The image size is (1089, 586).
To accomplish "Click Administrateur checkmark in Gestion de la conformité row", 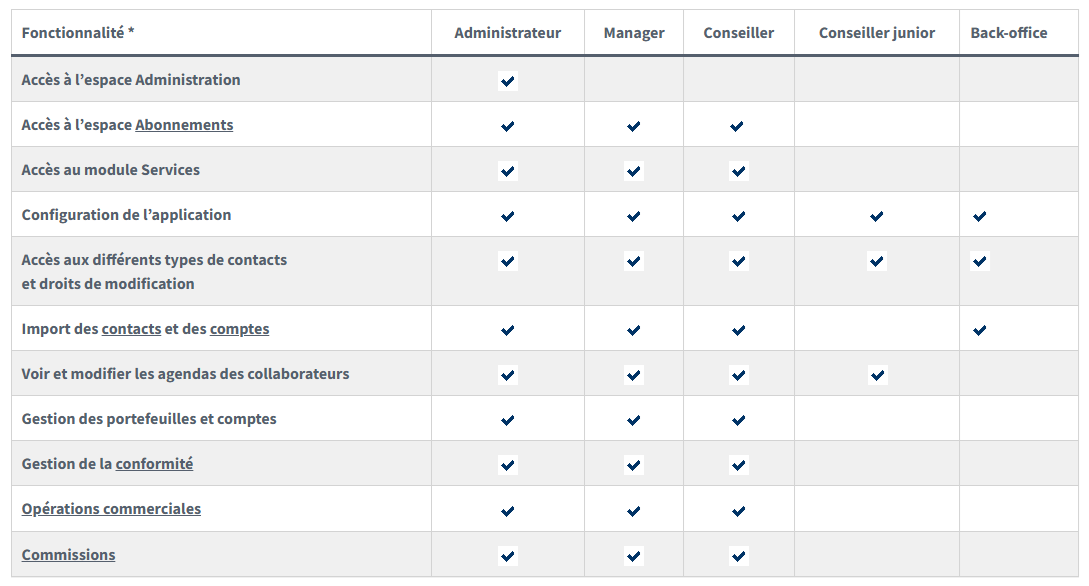I will [x=508, y=465].
